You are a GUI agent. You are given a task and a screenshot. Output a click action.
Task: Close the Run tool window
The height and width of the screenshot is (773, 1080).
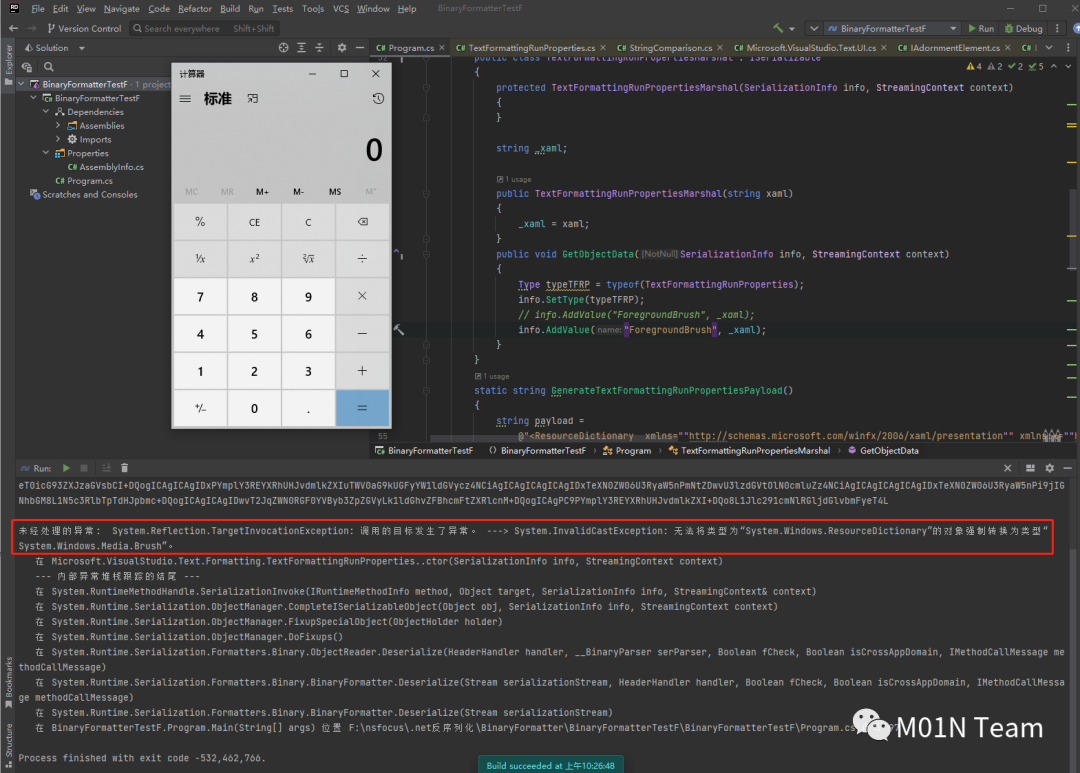tap(1008, 468)
